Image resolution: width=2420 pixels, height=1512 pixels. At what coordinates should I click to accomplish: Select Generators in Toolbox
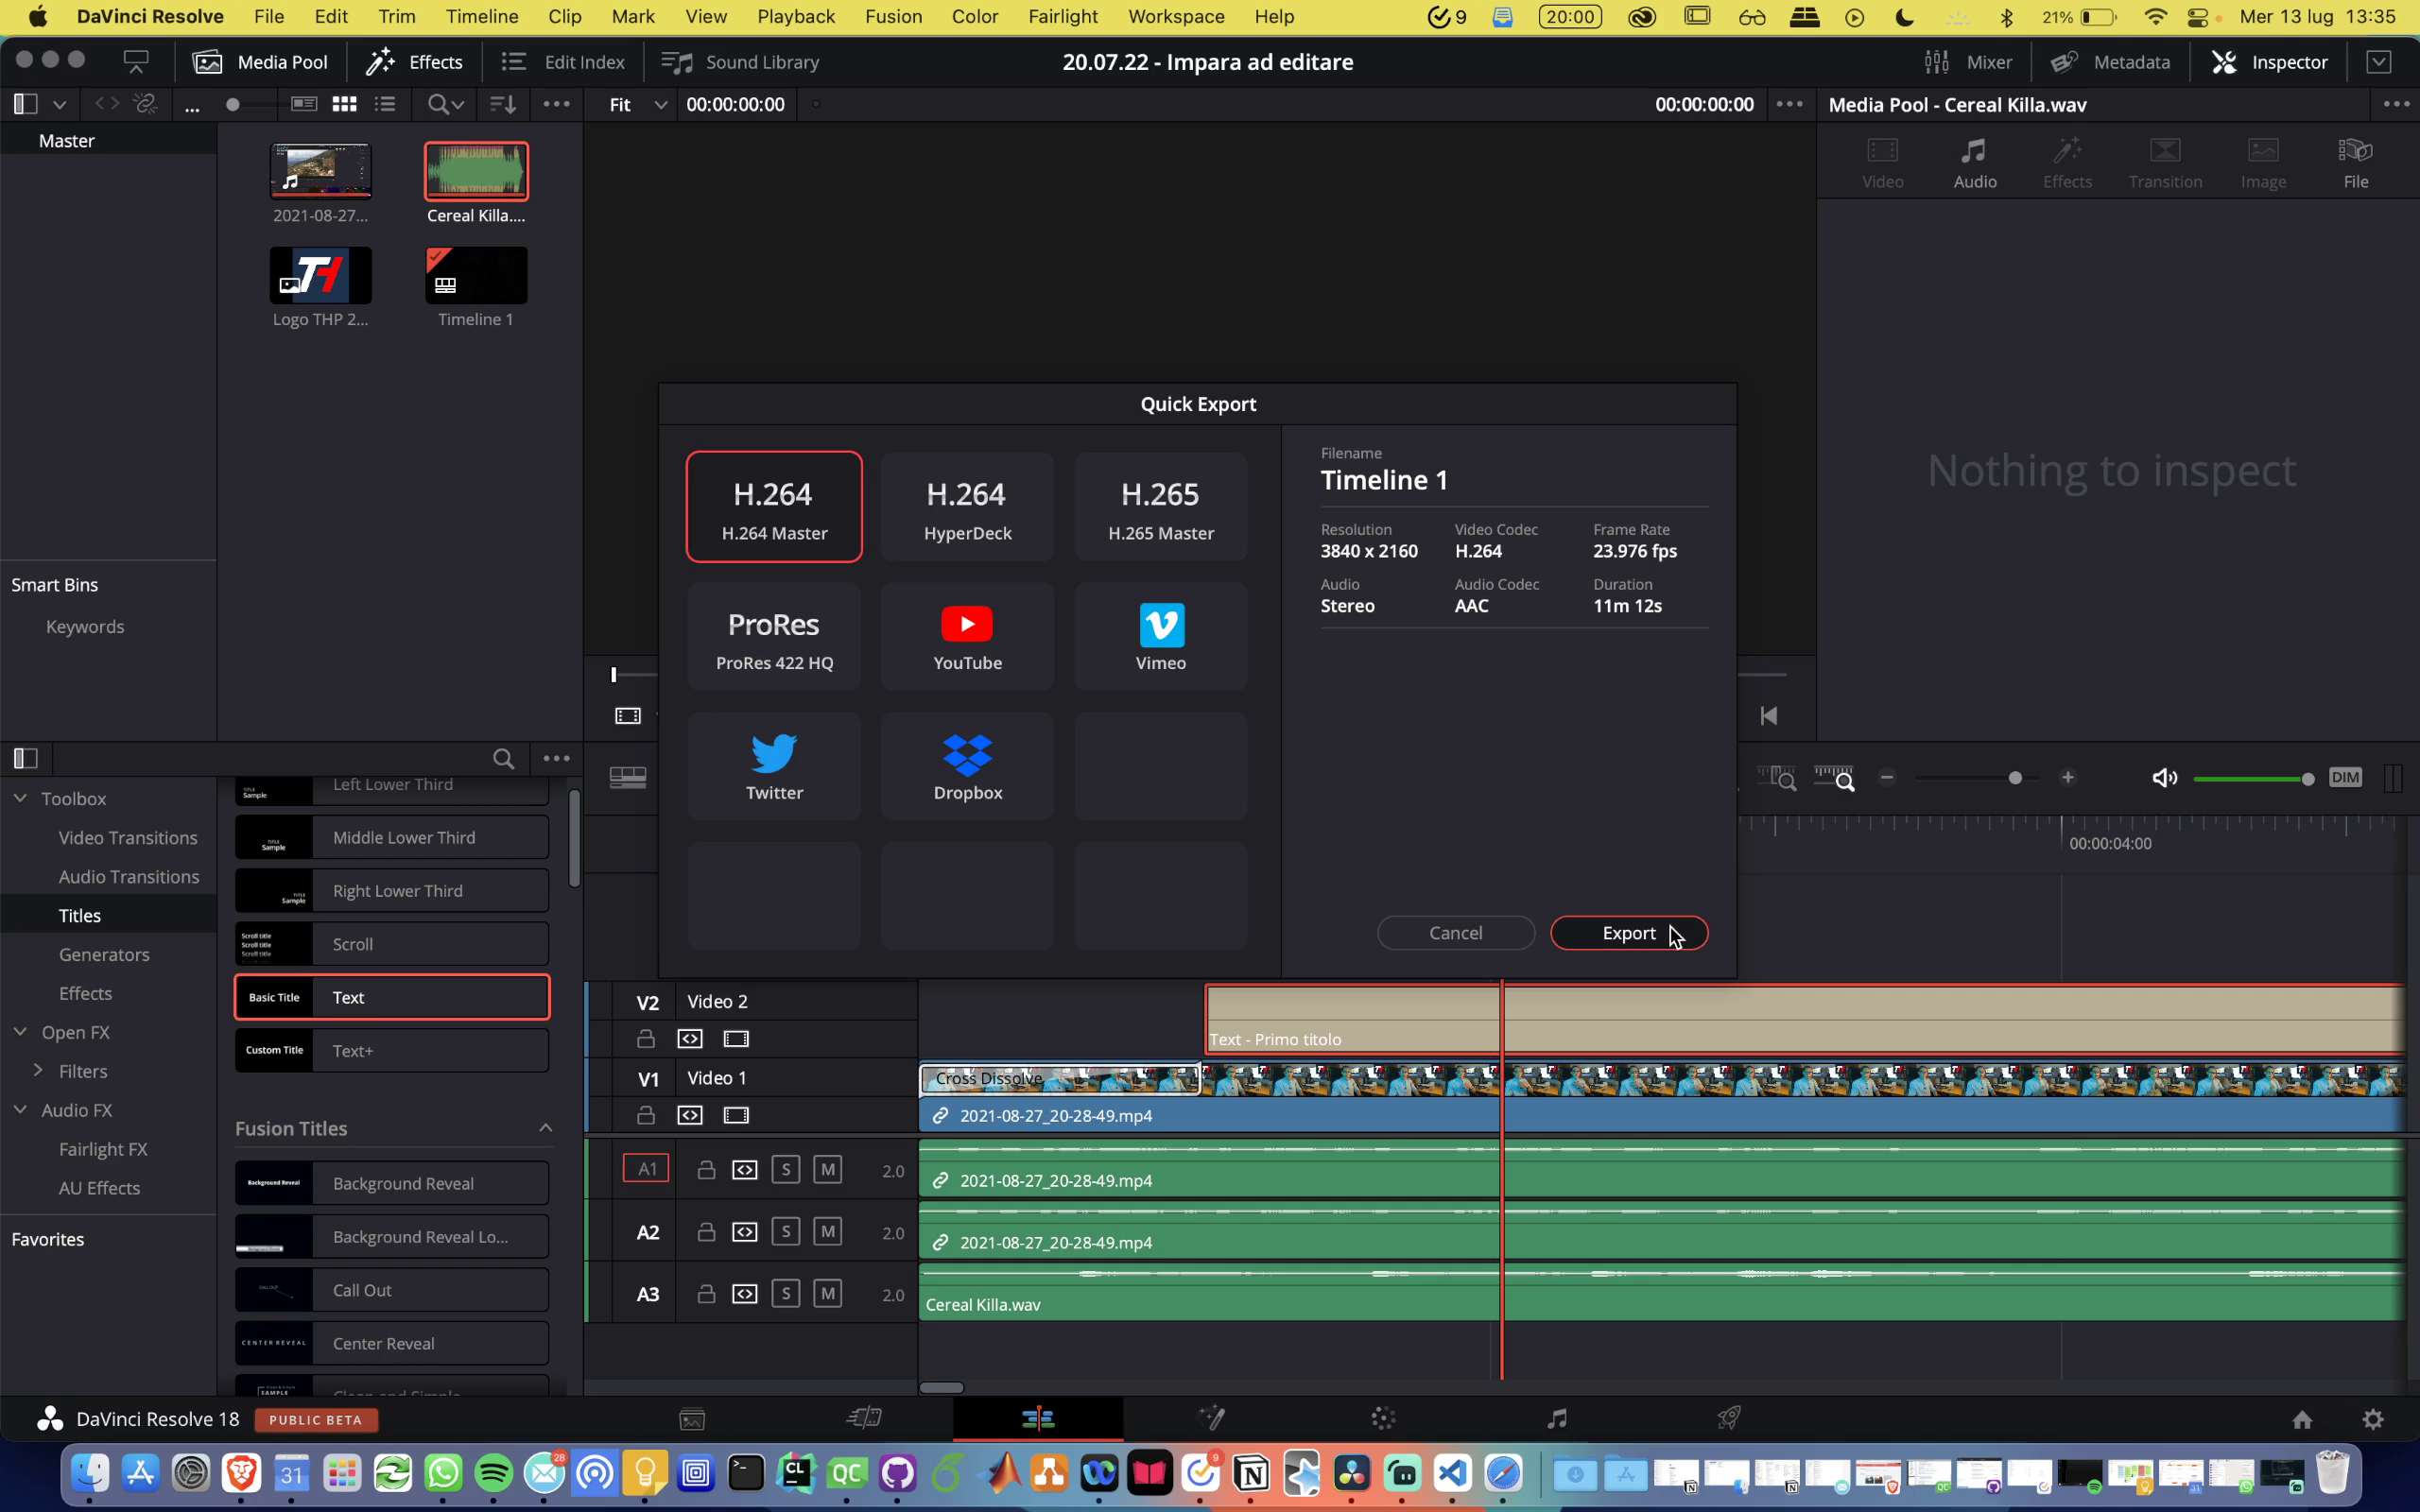pos(104,954)
